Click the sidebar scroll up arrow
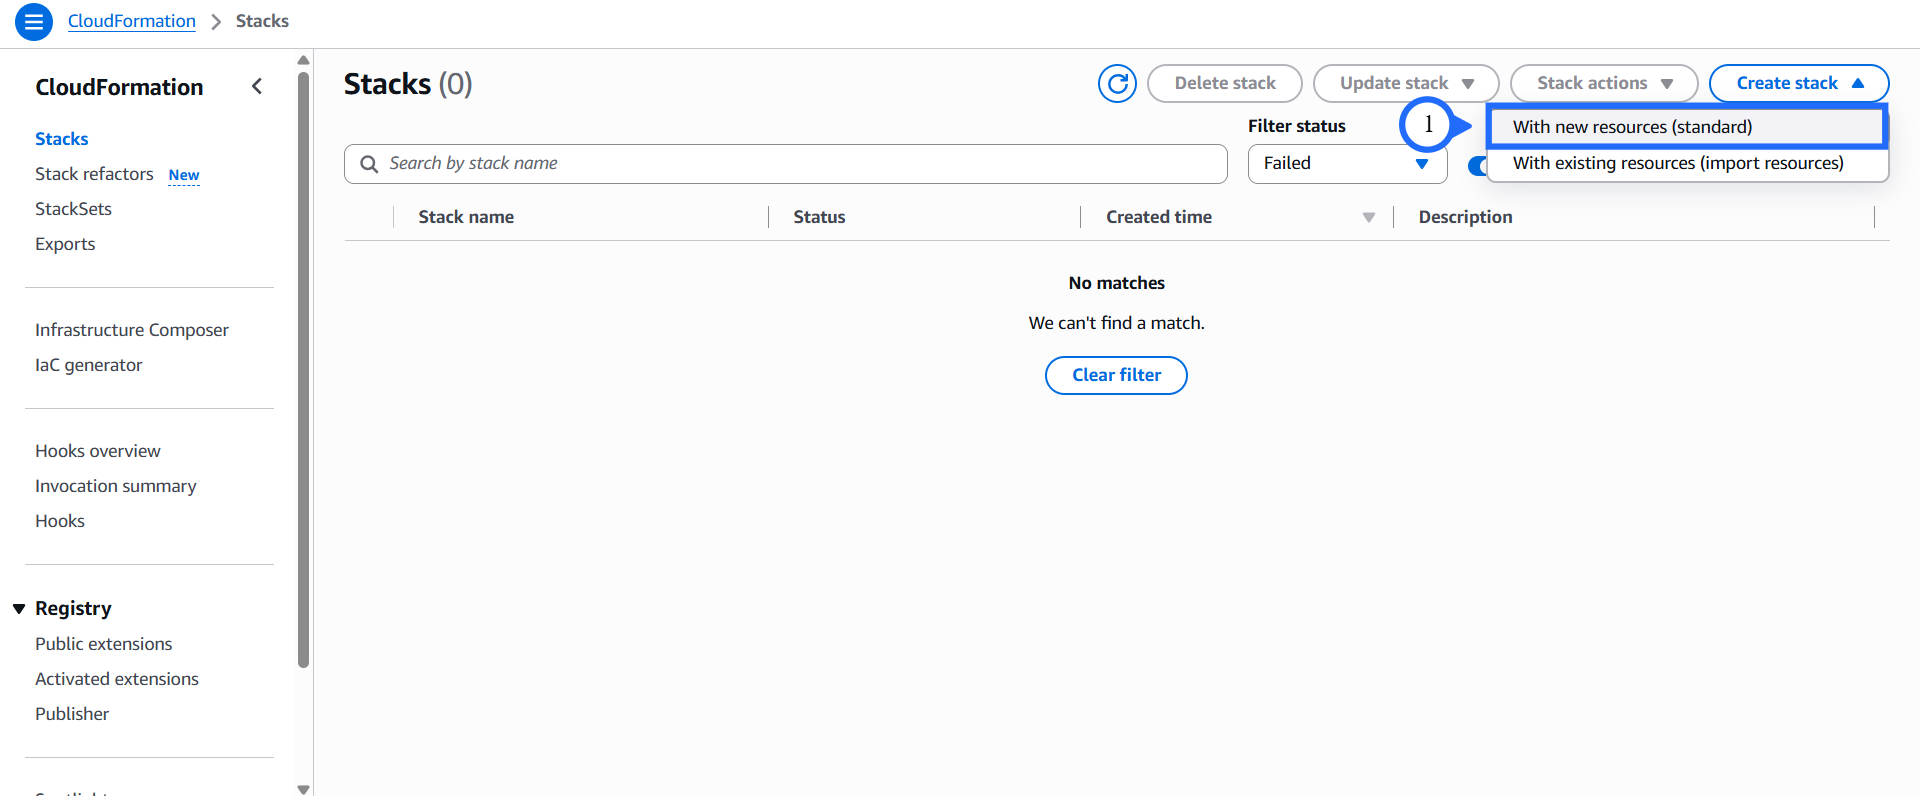The image size is (1920, 796). 303,60
